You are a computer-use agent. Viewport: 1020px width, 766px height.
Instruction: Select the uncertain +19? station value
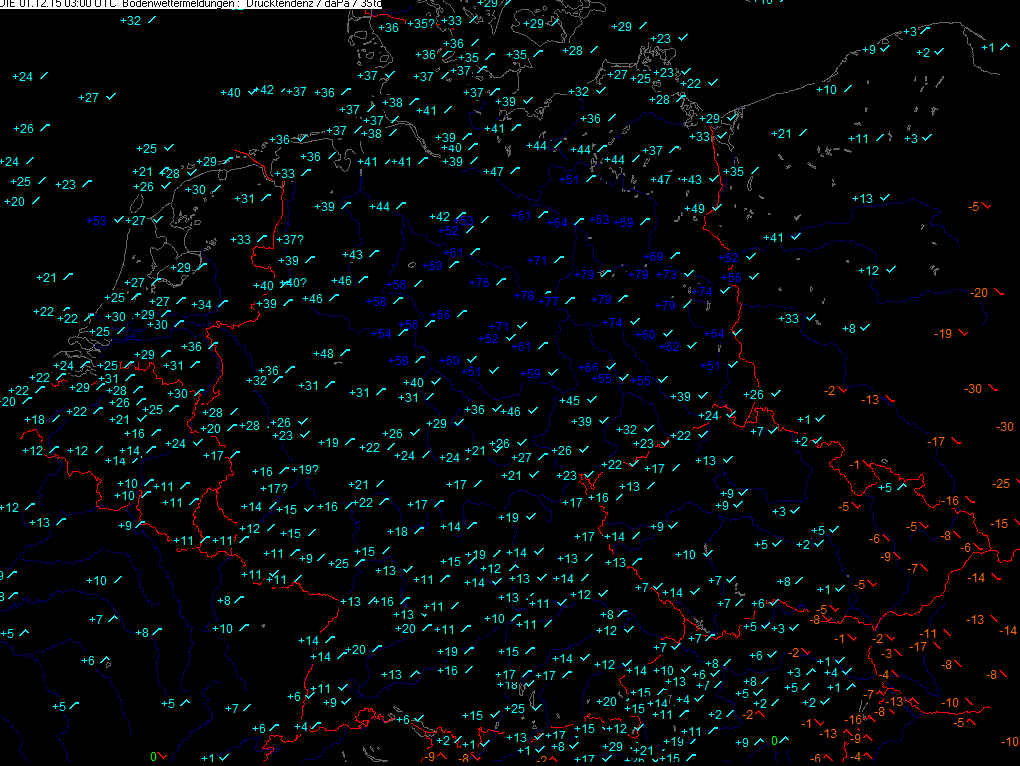(306, 470)
